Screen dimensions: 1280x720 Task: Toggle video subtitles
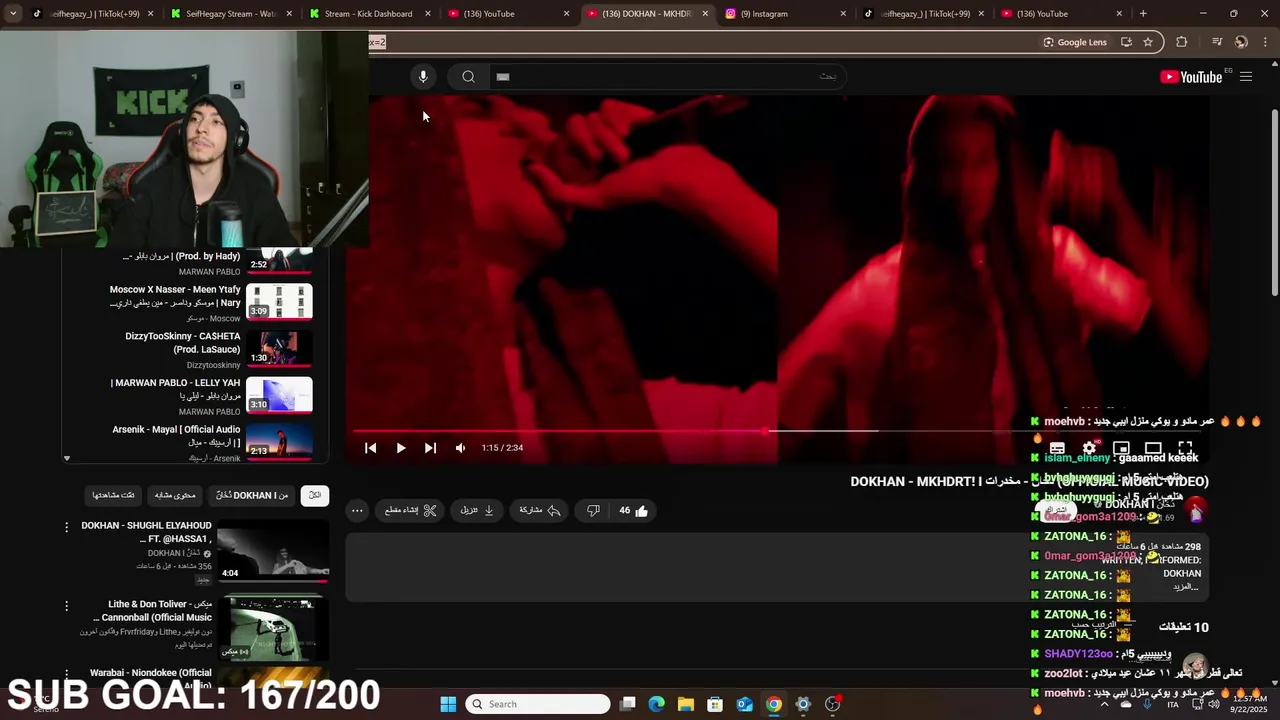(x=1057, y=448)
